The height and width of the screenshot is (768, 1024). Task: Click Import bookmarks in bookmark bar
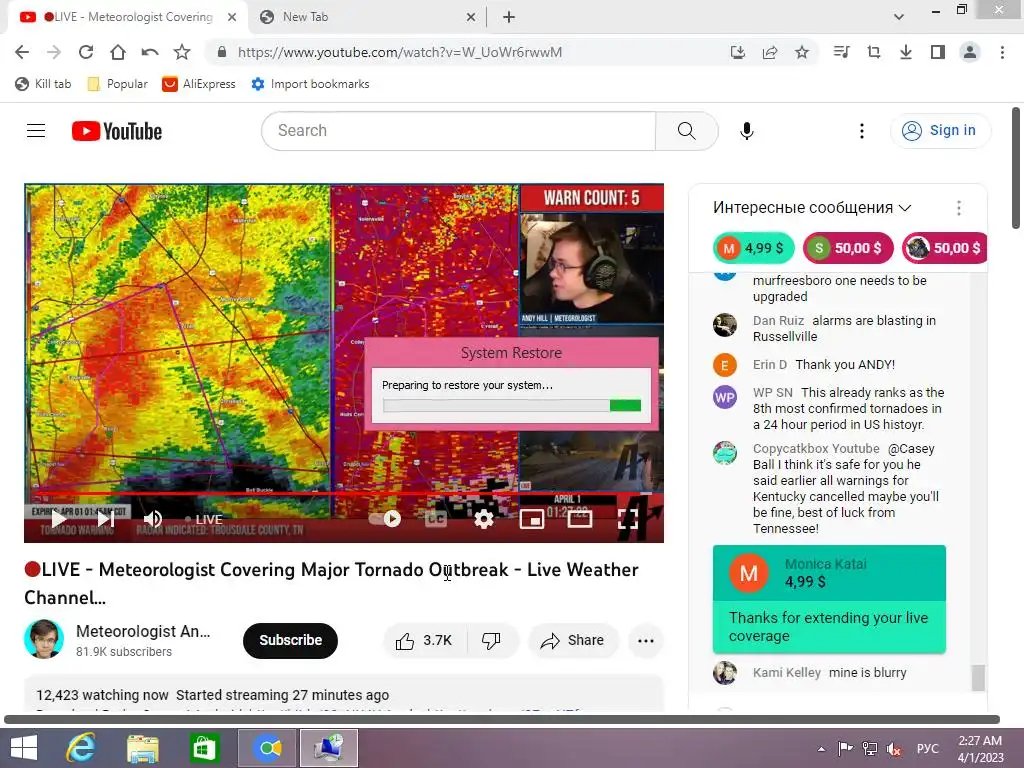click(311, 84)
